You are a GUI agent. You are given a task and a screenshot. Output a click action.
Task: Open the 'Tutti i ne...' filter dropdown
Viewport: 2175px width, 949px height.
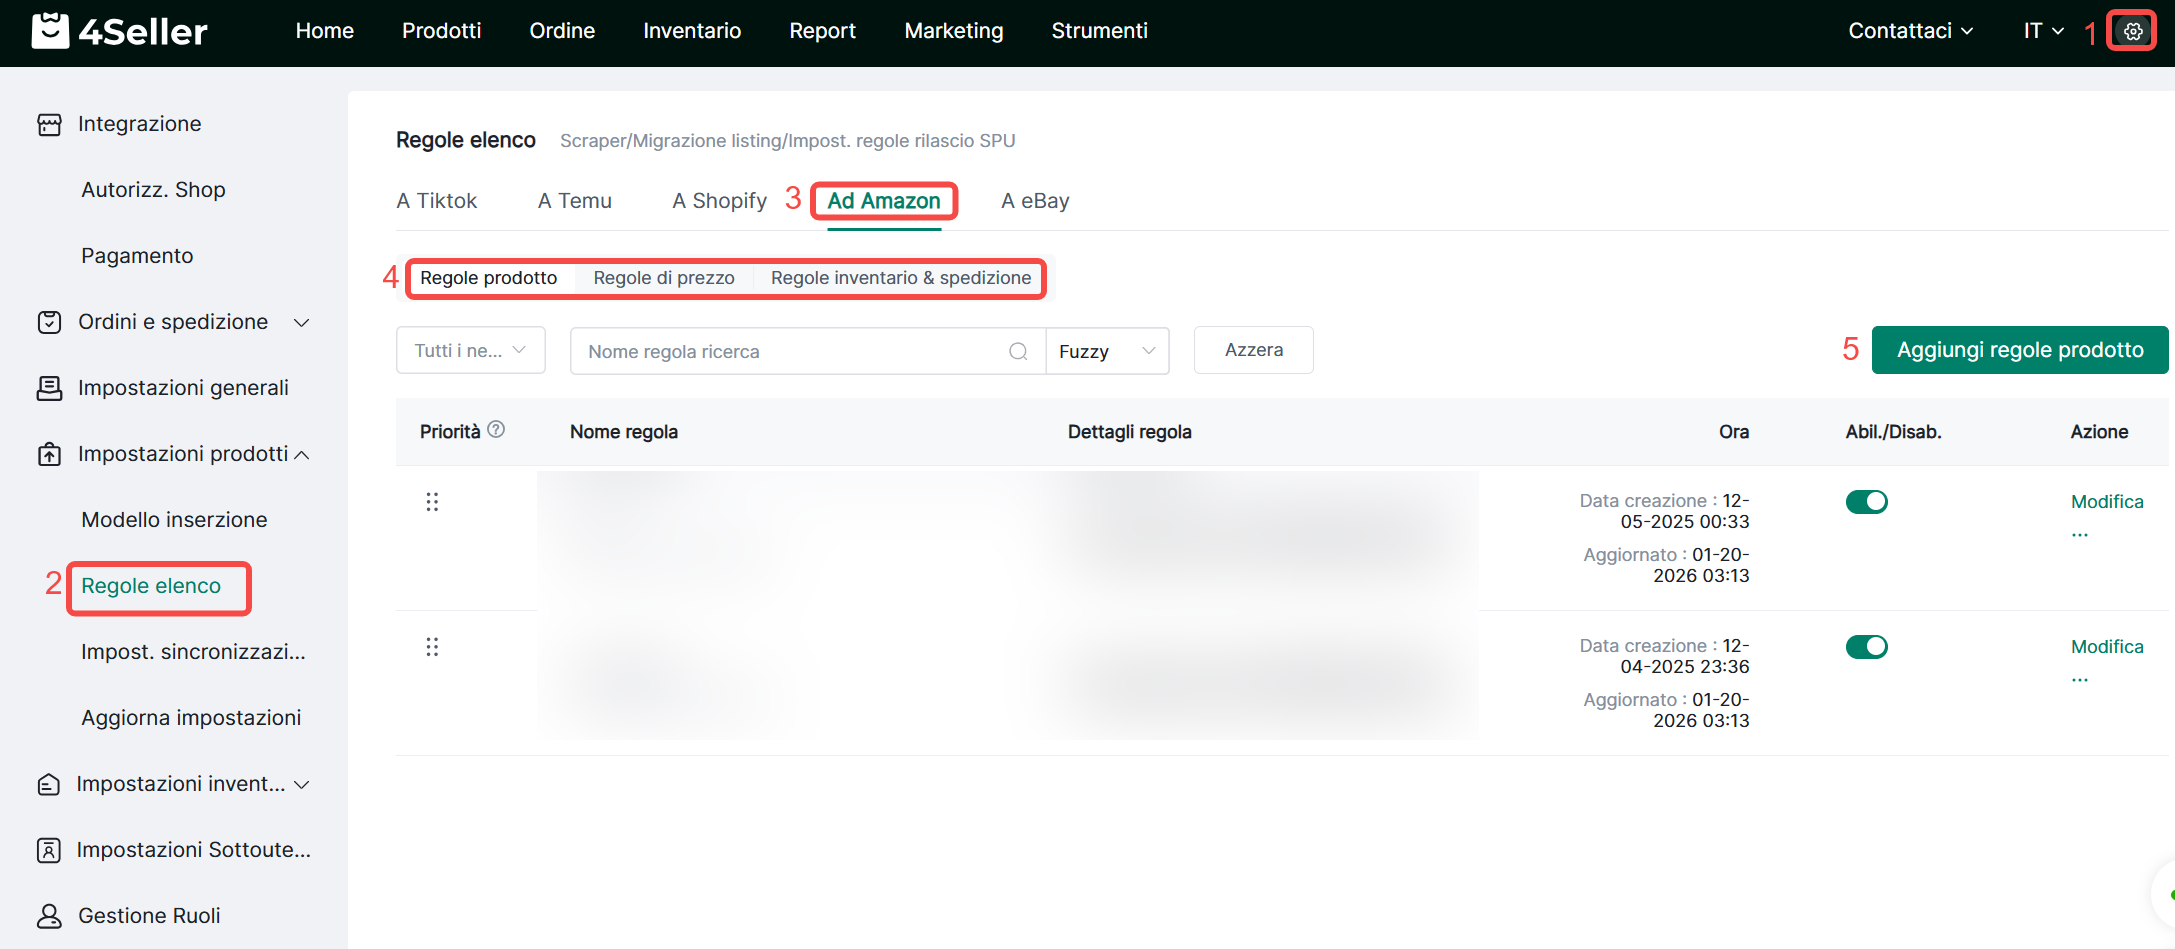point(470,350)
